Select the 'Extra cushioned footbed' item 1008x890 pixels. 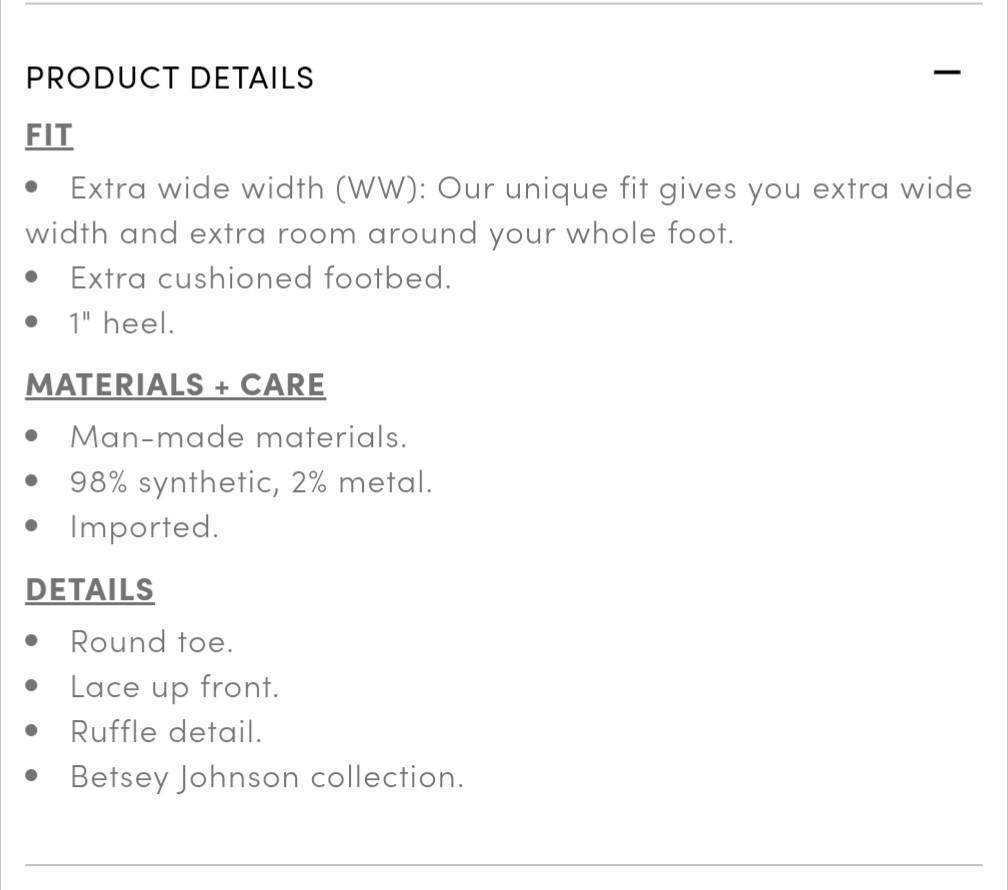click(x=260, y=278)
